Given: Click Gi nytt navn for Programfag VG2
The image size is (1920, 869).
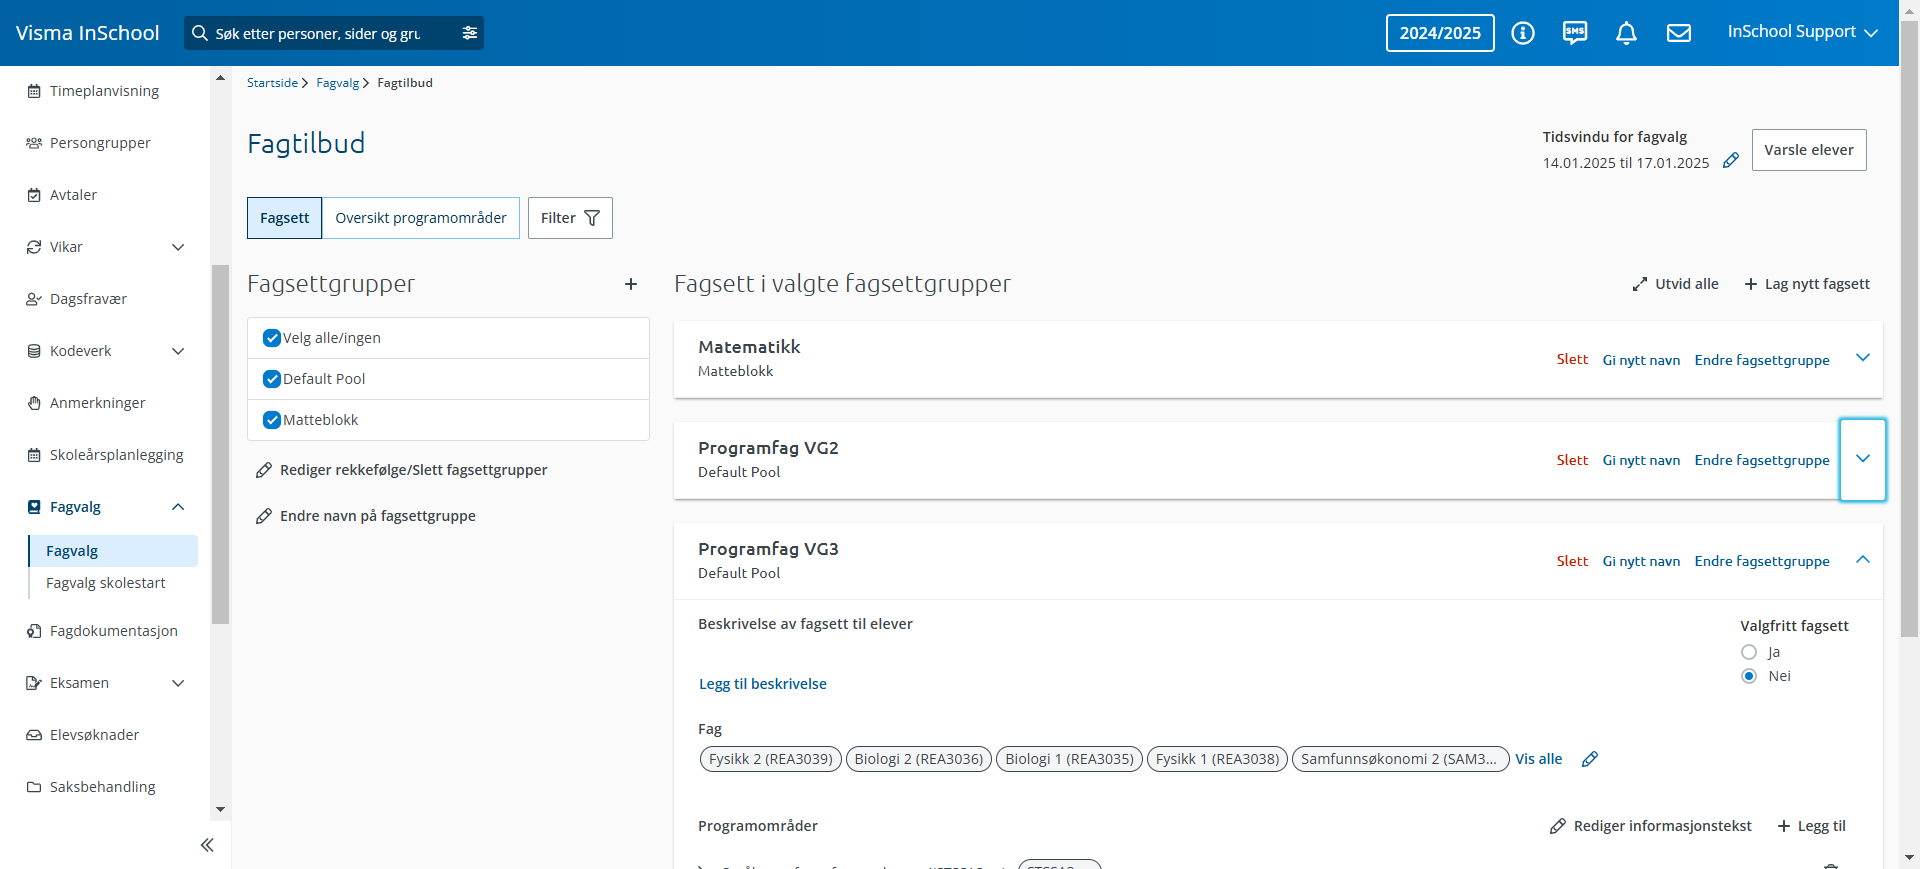Looking at the screenshot, I should pyautogui.click(x=1641, y=460).
